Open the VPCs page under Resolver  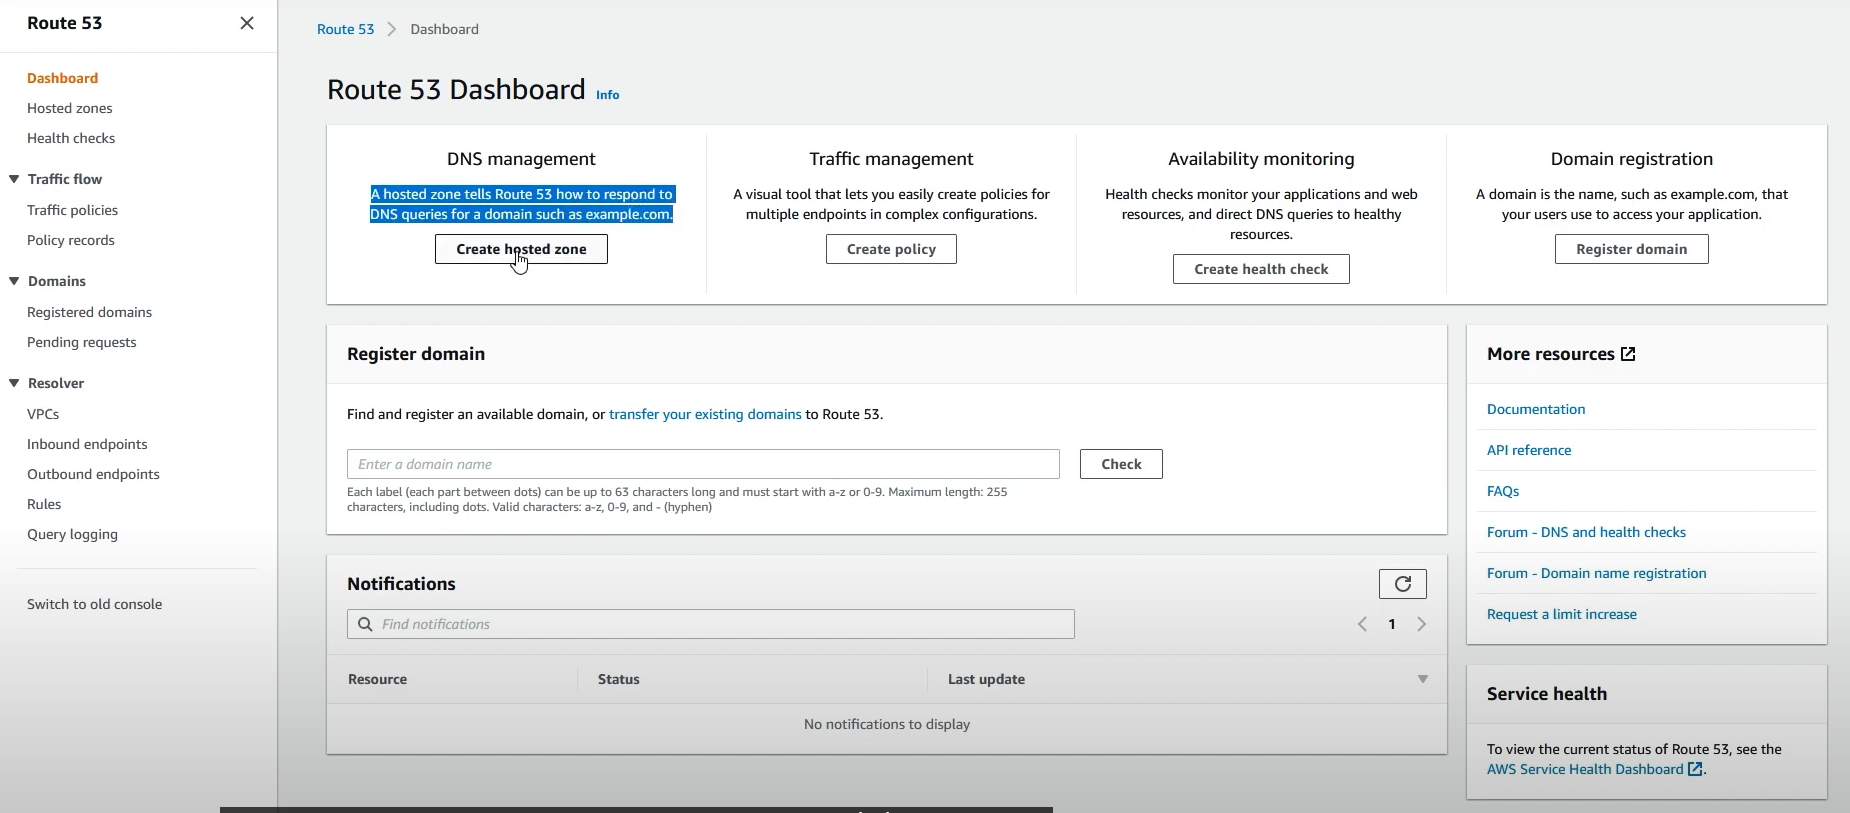click(x=43, y=414)
